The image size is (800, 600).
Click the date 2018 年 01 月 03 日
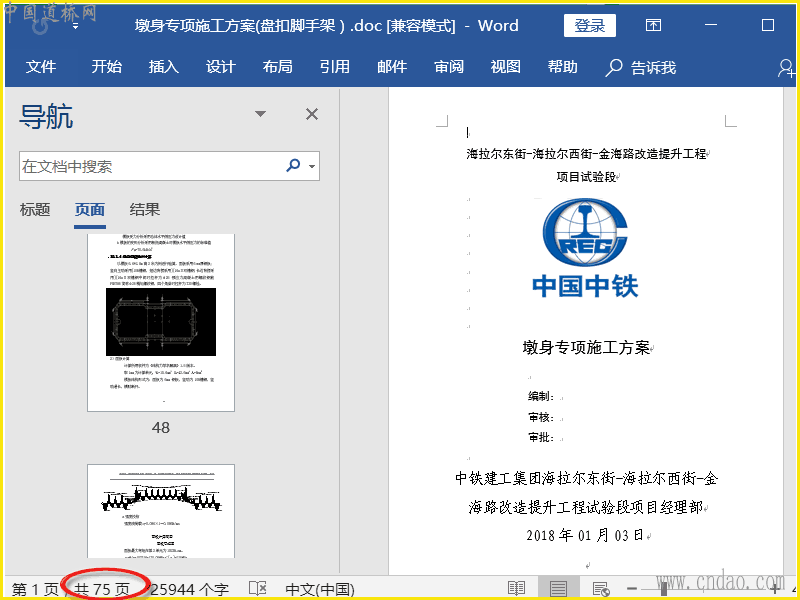click(585, 535)
